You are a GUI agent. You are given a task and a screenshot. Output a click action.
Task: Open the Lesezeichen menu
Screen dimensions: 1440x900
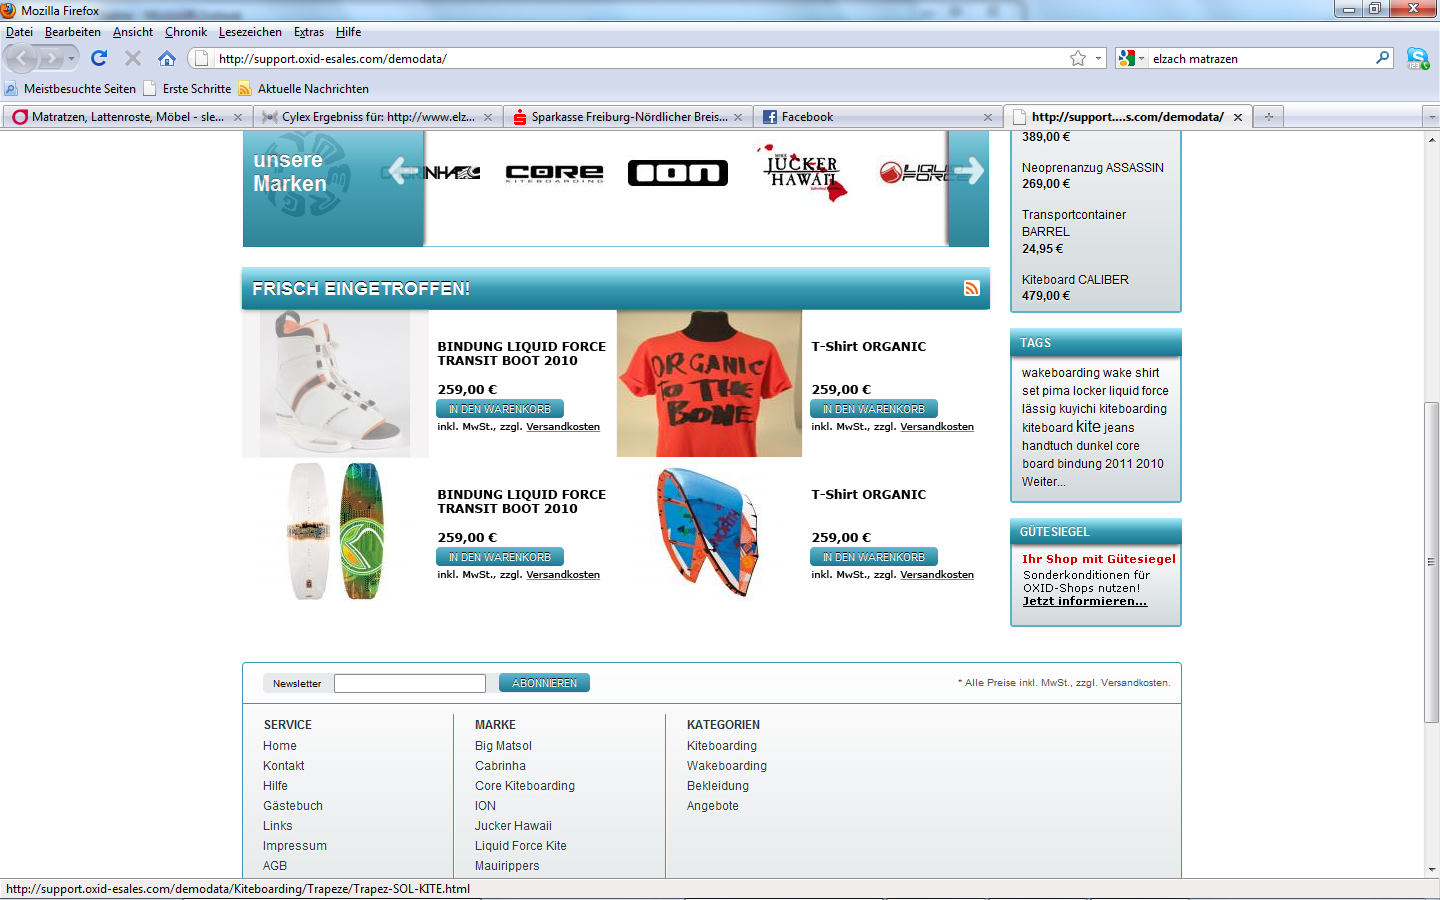(x=250, y=32)
